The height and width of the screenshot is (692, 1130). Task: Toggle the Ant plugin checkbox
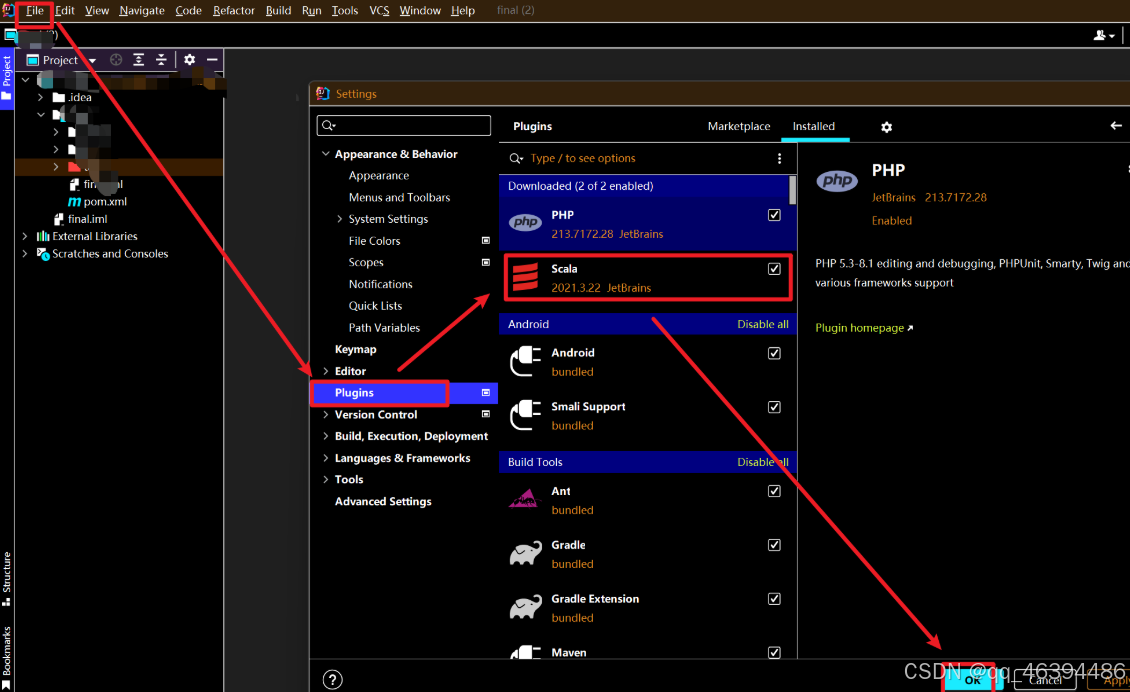point(774,491)
